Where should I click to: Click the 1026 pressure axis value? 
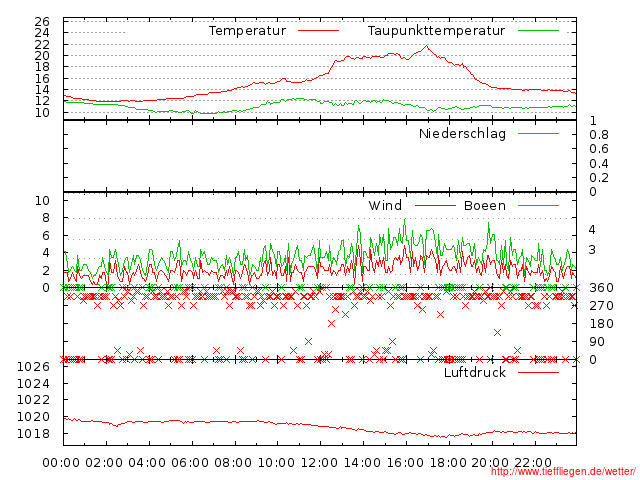pos(33,366)
